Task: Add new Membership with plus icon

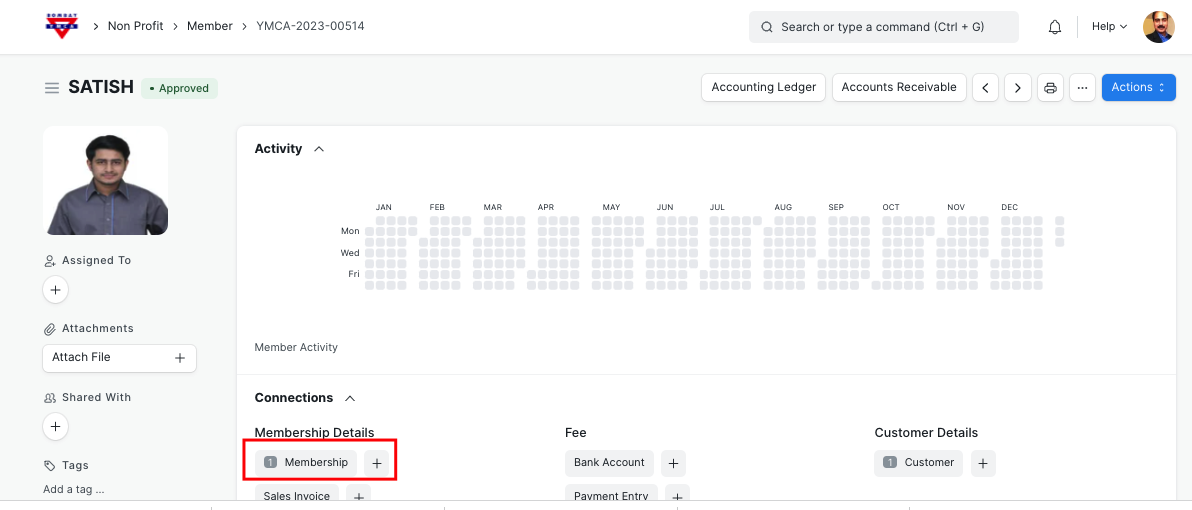Action: click(x=377, y=463)
